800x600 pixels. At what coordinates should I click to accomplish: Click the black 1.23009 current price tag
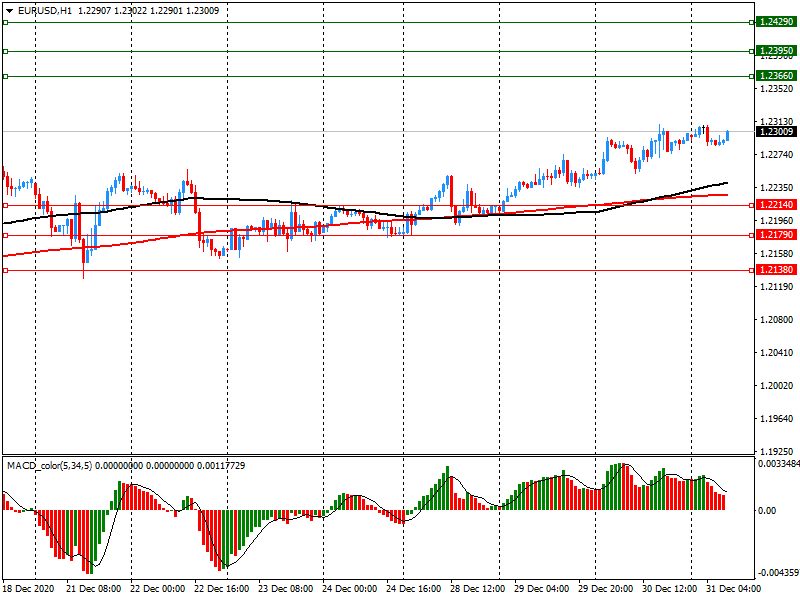[776, 131]
